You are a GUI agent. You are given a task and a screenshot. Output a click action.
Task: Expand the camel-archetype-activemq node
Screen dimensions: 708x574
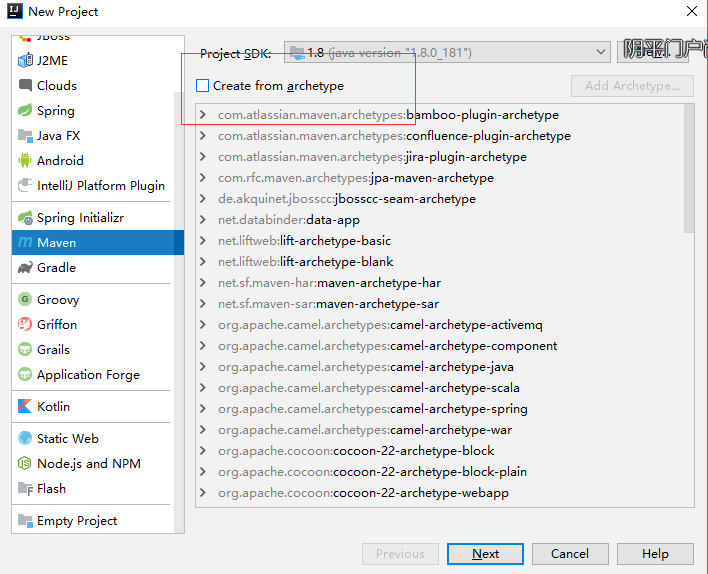click(203, 325)
